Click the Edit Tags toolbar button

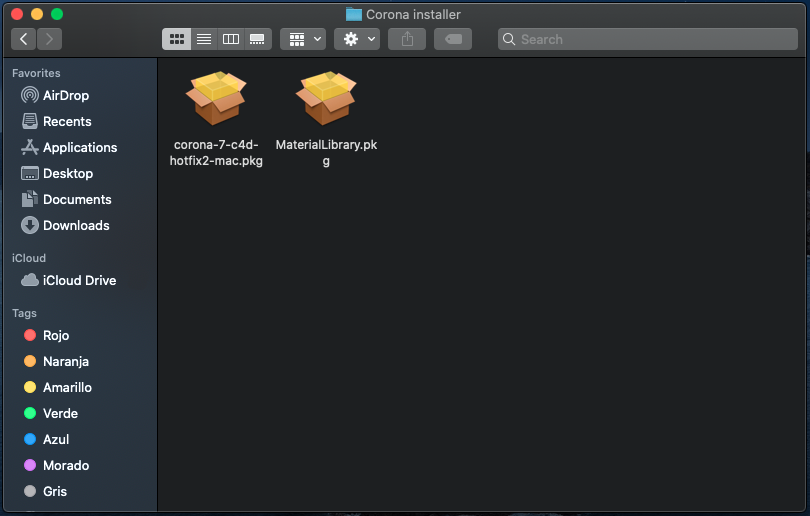pyautogui.click(x=453, y=39)
